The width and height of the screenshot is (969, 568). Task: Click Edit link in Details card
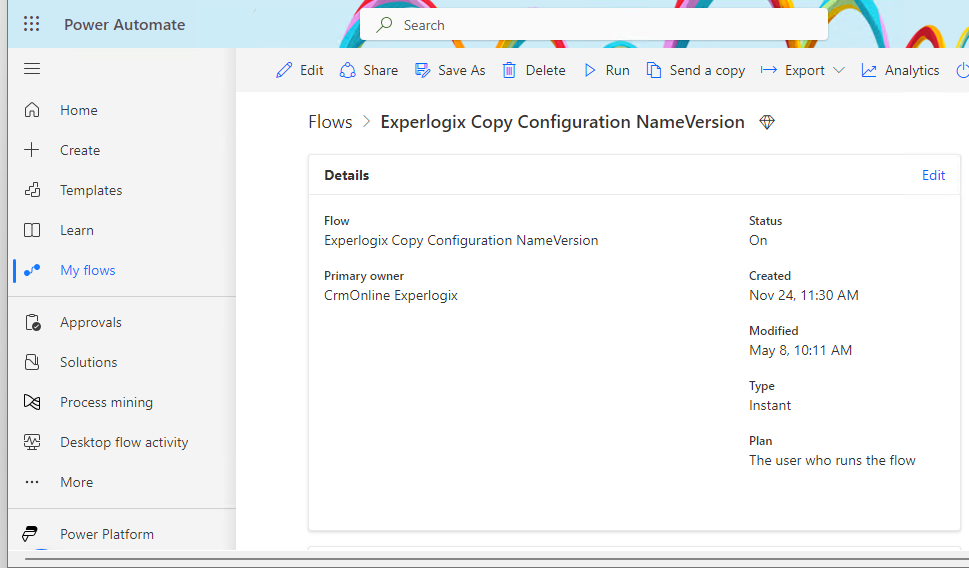(933, 175)
